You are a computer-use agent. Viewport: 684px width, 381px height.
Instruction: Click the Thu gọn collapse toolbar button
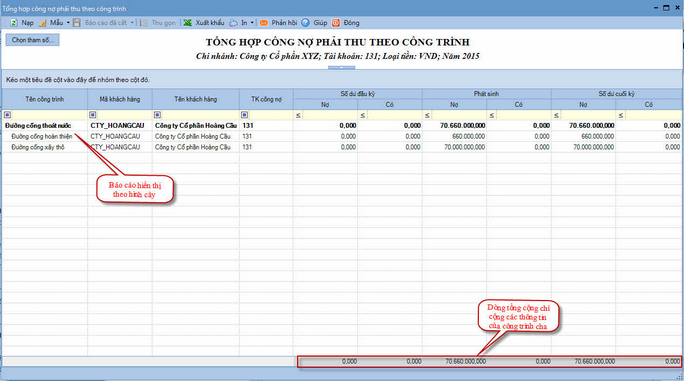pyautogui.click(x=157, y=23)
